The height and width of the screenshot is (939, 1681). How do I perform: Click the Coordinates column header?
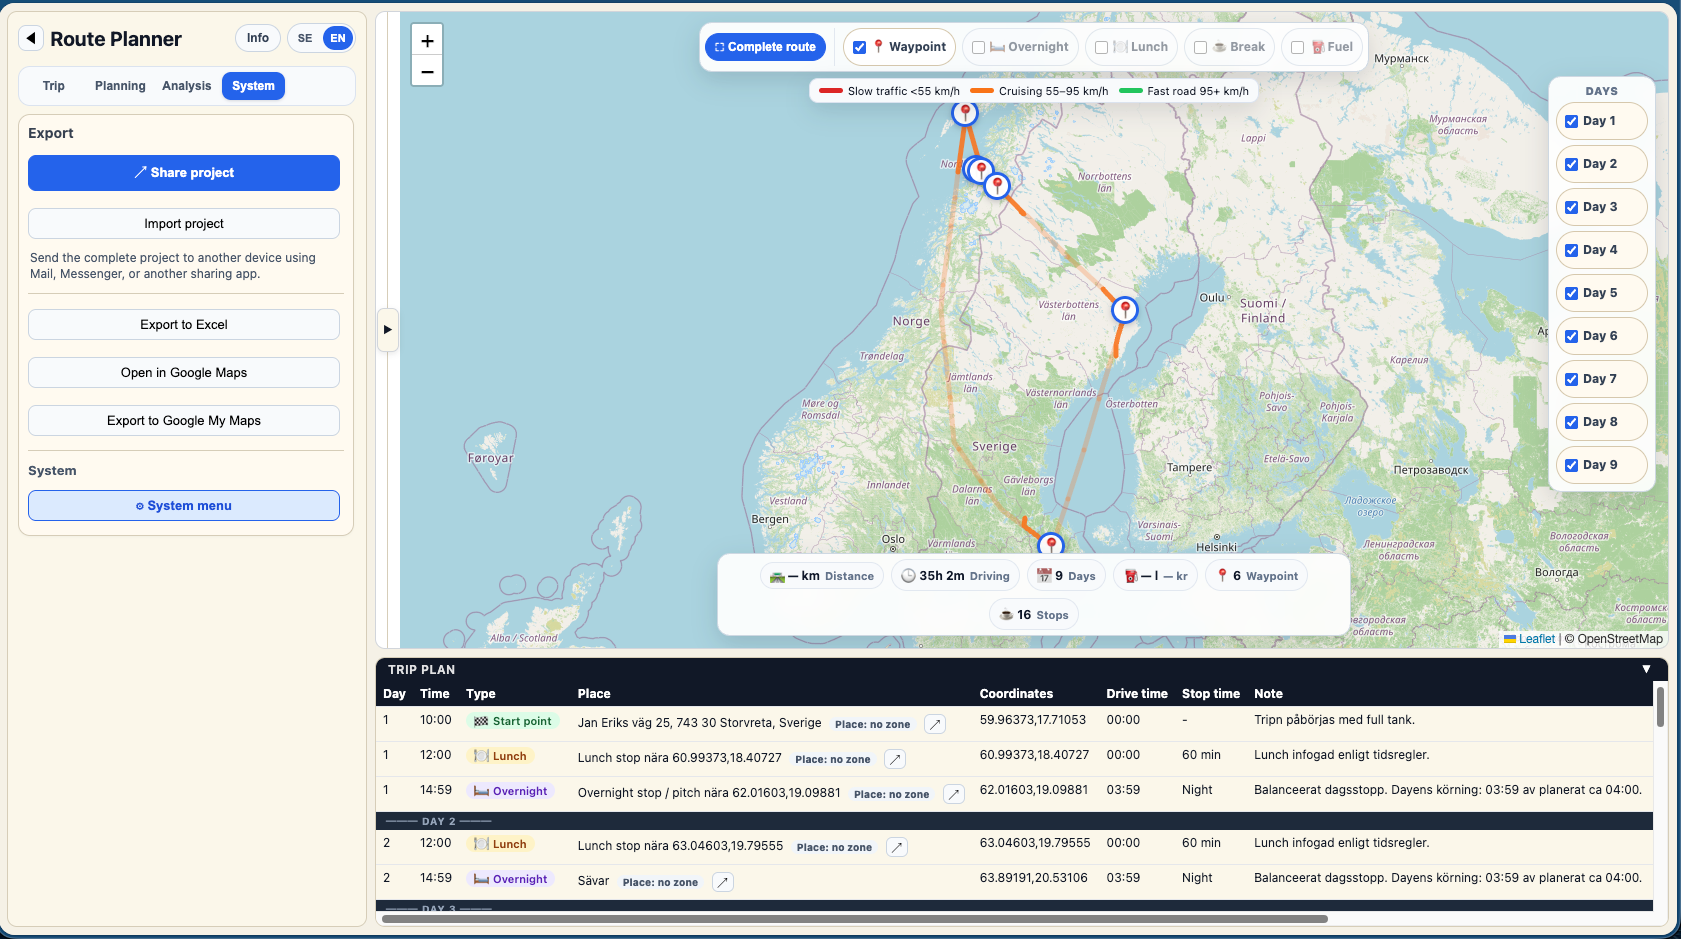(1016, 694)
